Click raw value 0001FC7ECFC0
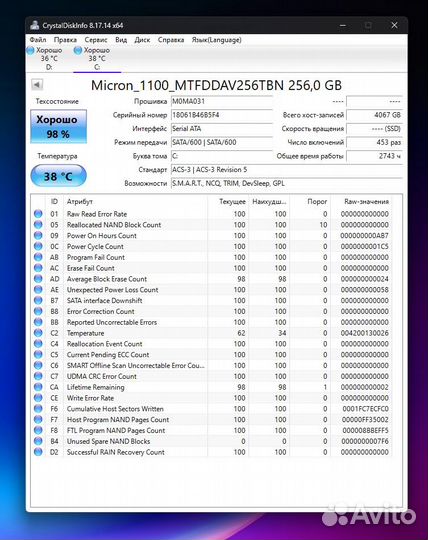428x540 pixels. pyautogui.click(x=365, y=409)
